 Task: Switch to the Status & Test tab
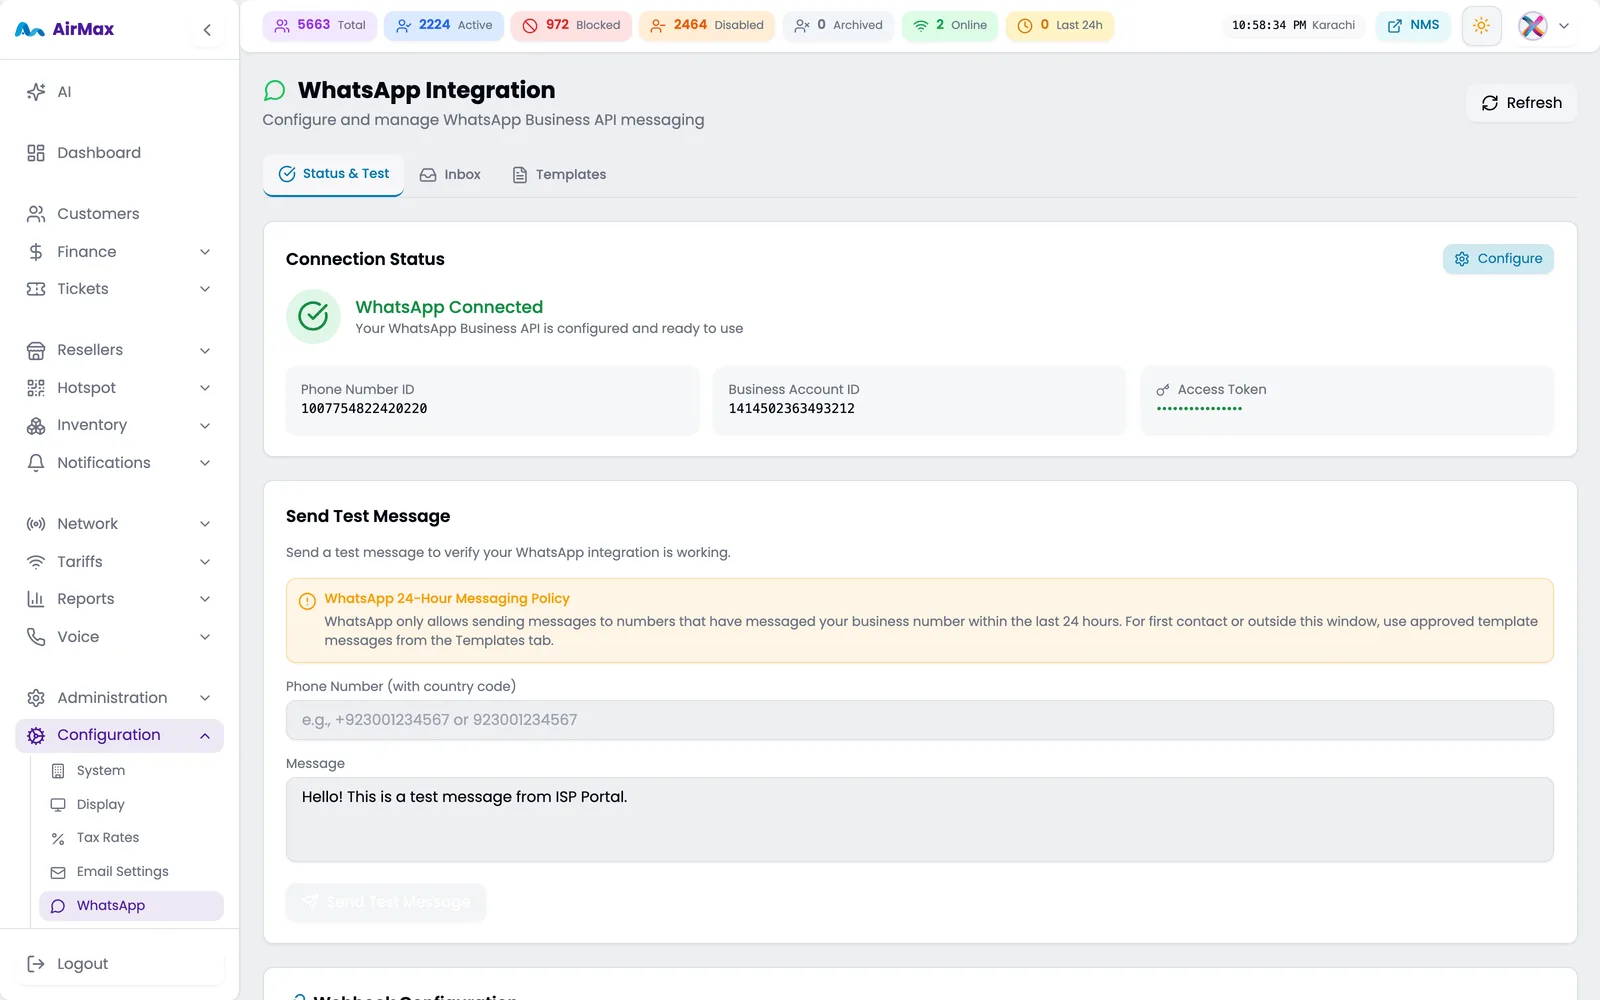tap(333, 174)
